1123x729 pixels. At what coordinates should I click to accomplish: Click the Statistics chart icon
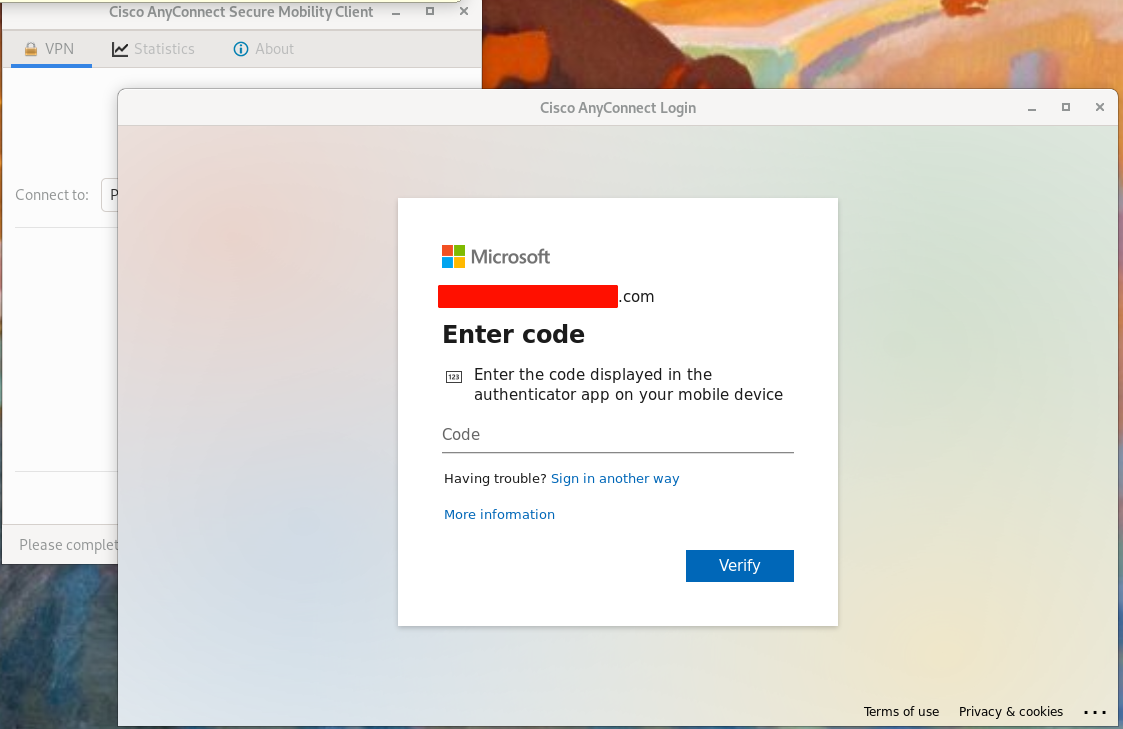pyautogui.click(x=120, y=49)
